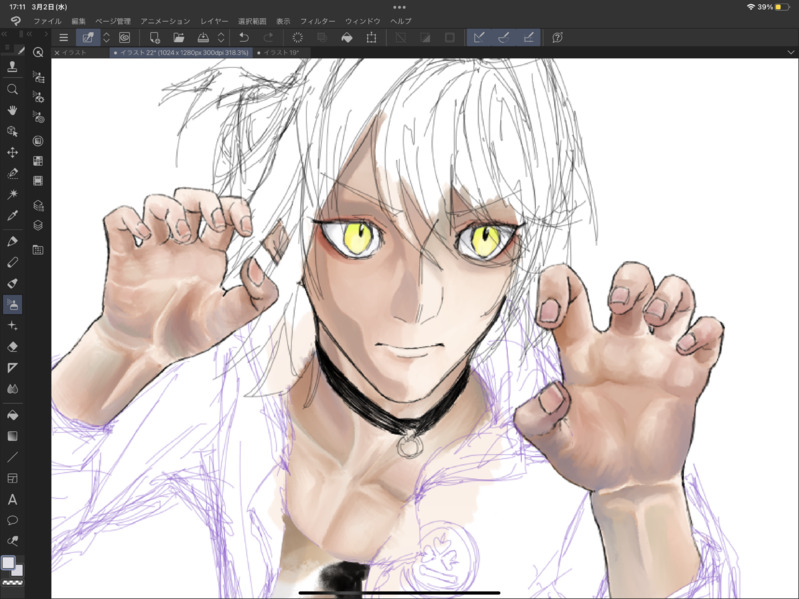This screenshot has height=599, width=799.
Task: Pick the main drawing color swatch
Action: coord(8,562)
